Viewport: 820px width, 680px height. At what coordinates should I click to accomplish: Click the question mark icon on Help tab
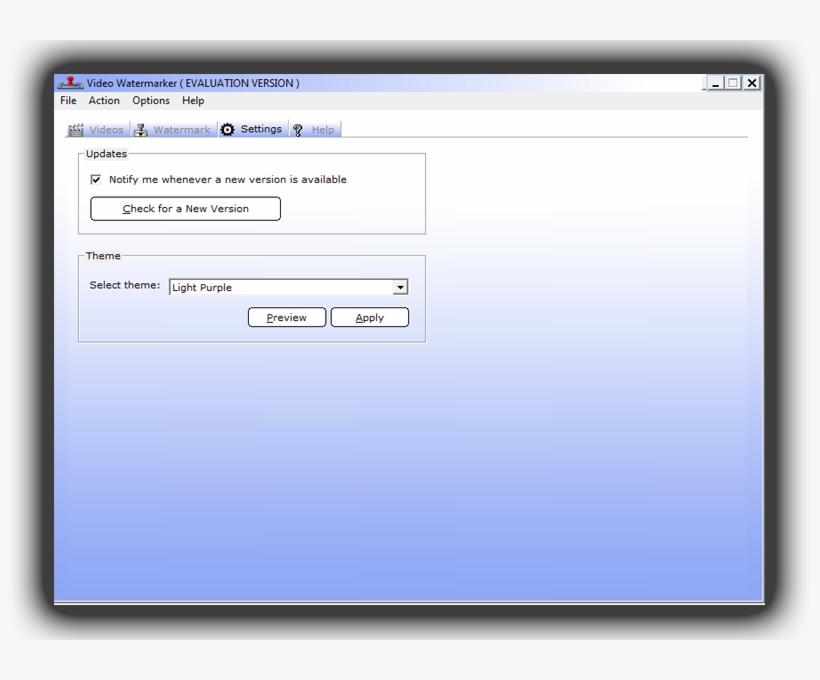click(x=298, y=130)
